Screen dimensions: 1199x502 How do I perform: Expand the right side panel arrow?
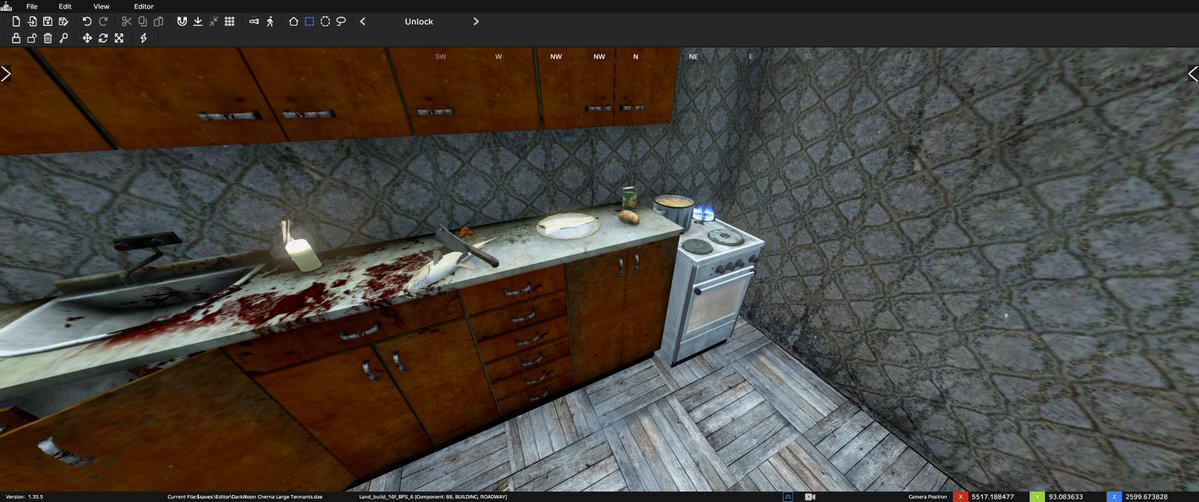coord(1193,73)
